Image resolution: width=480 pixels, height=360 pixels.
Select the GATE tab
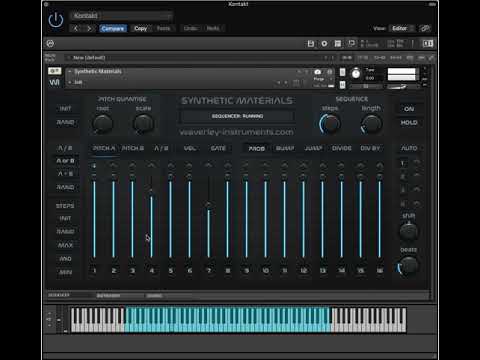(x=218, y=148)
